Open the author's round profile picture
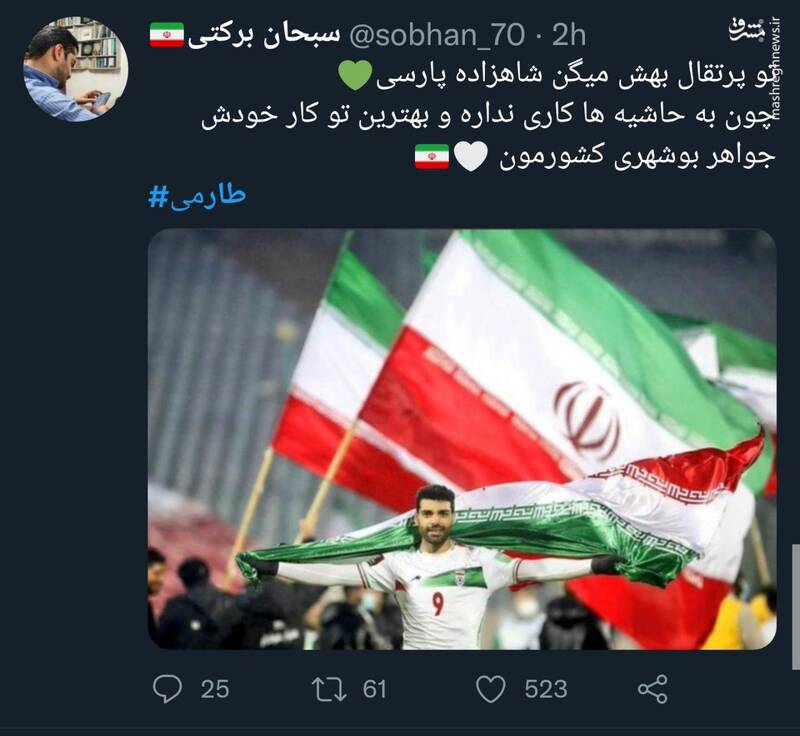 pyautogui.click(x=76, y=69)
